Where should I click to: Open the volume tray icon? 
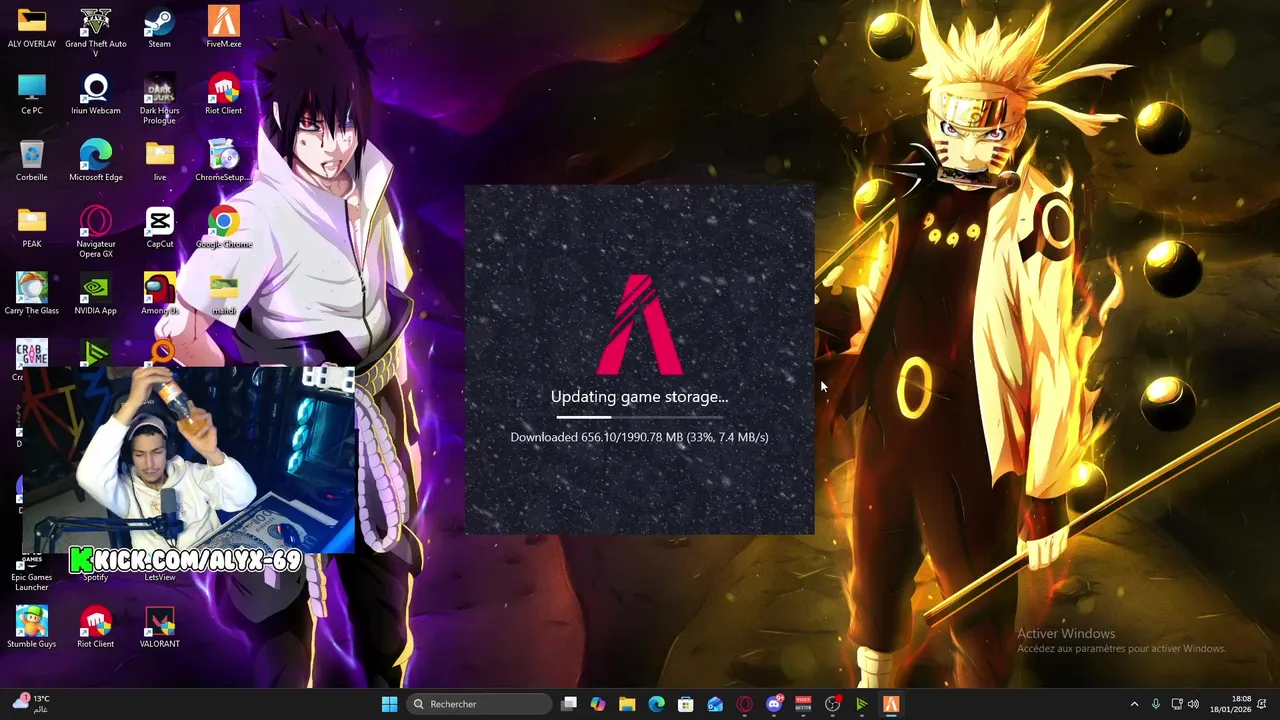pyautogui.click(x=1193, y=704)
